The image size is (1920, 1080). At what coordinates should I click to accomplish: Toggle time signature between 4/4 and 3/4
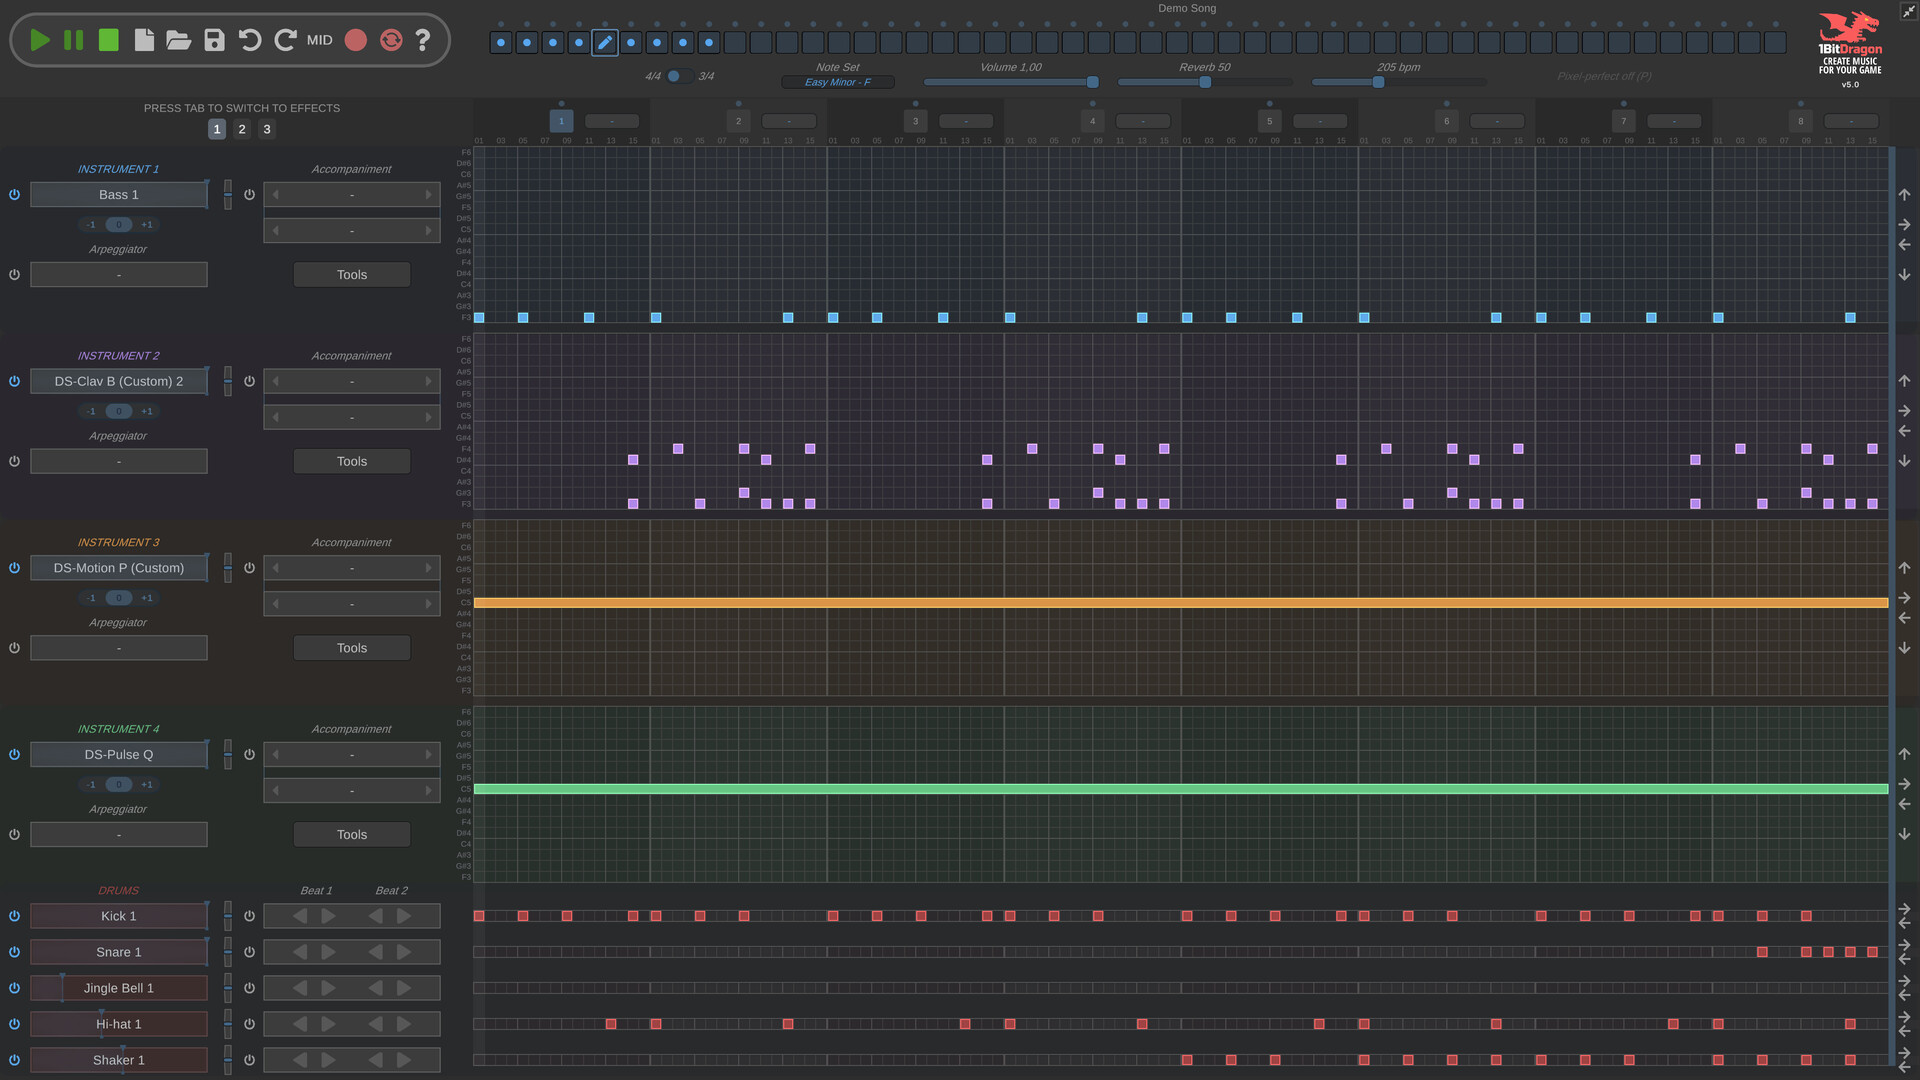coord(679,76)
